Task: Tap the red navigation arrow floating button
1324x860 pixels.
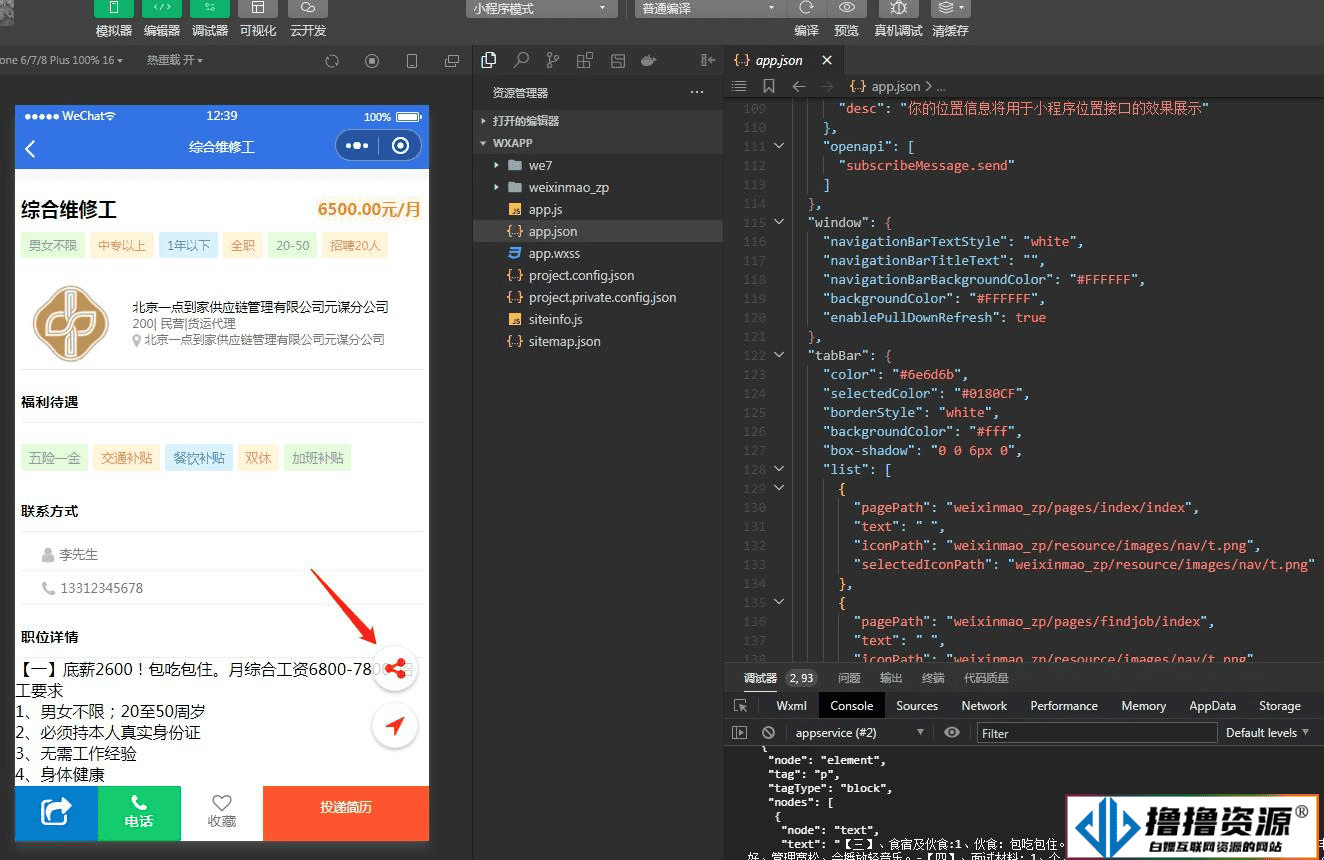Action: tap(395, 727)
